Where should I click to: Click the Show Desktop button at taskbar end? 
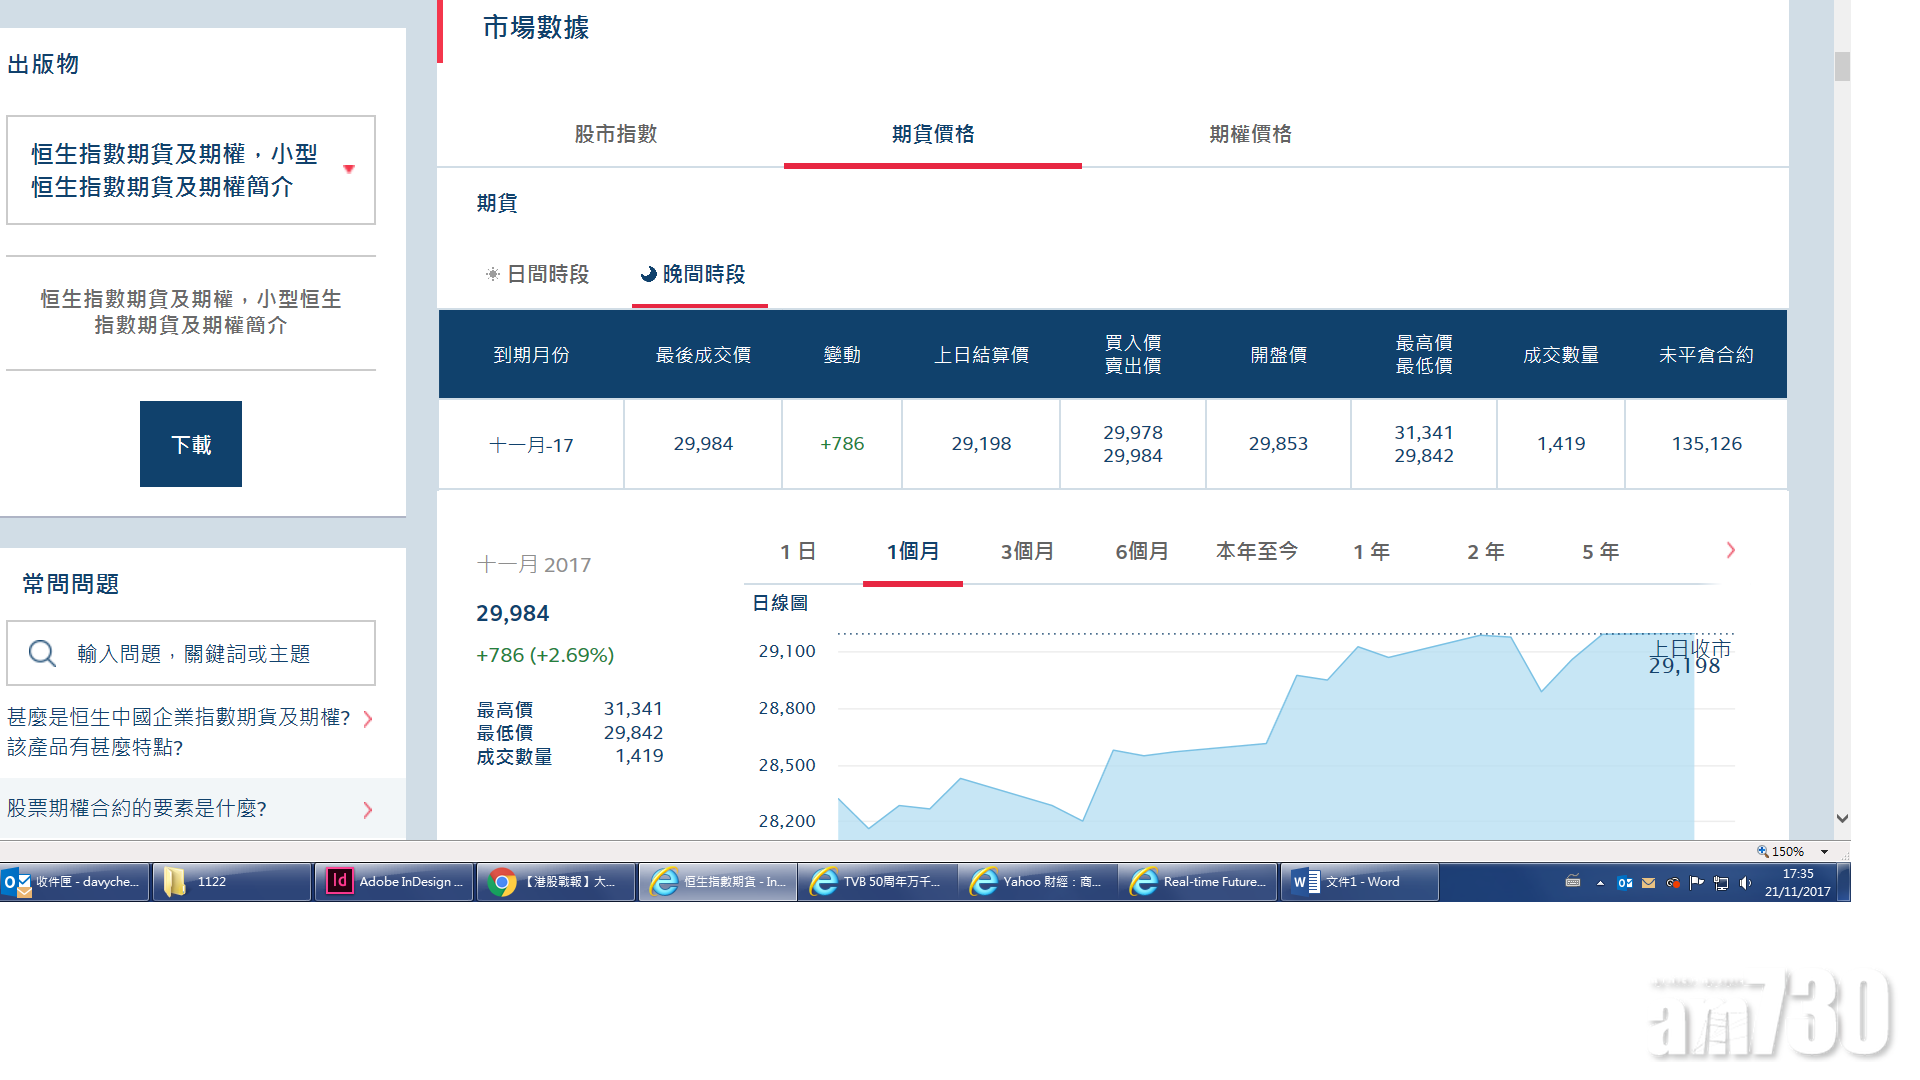(1845, 882)
